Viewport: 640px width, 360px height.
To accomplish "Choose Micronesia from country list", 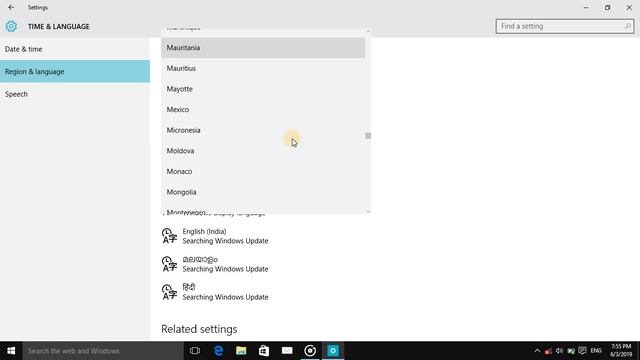I will pyautogui.click(x=263, y=130).
